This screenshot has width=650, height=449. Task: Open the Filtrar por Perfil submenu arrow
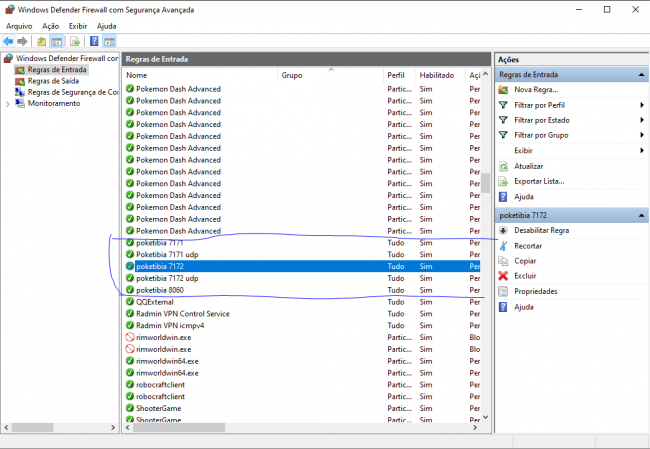tap(642, 105)
